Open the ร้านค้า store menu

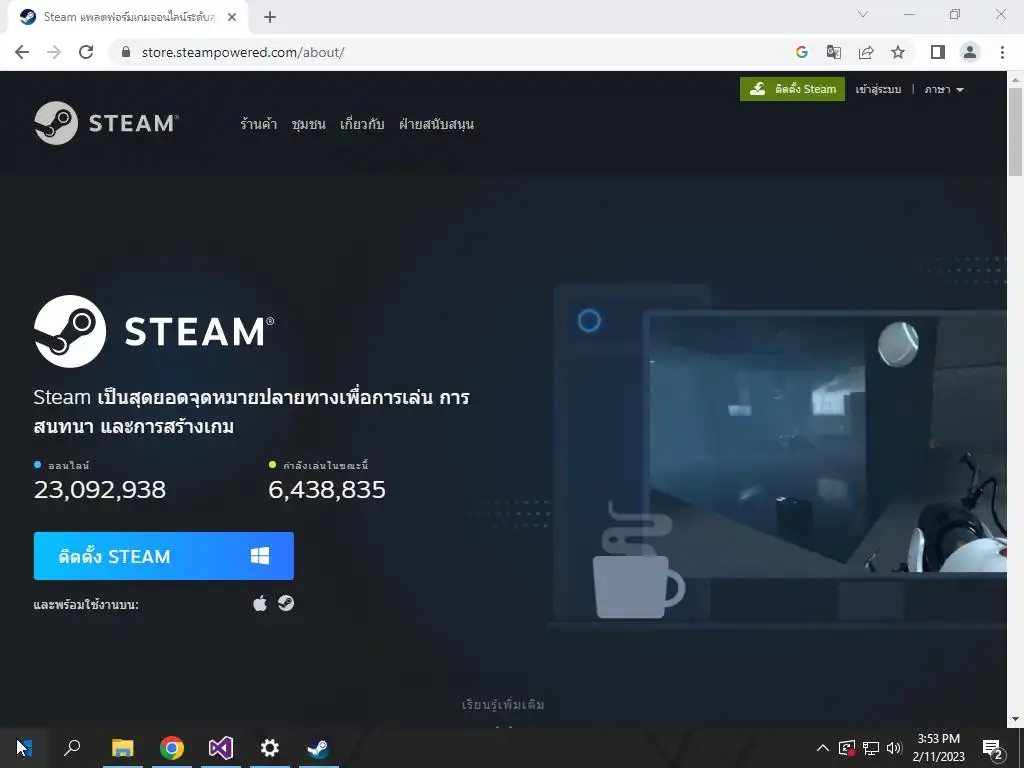point(258,124)
